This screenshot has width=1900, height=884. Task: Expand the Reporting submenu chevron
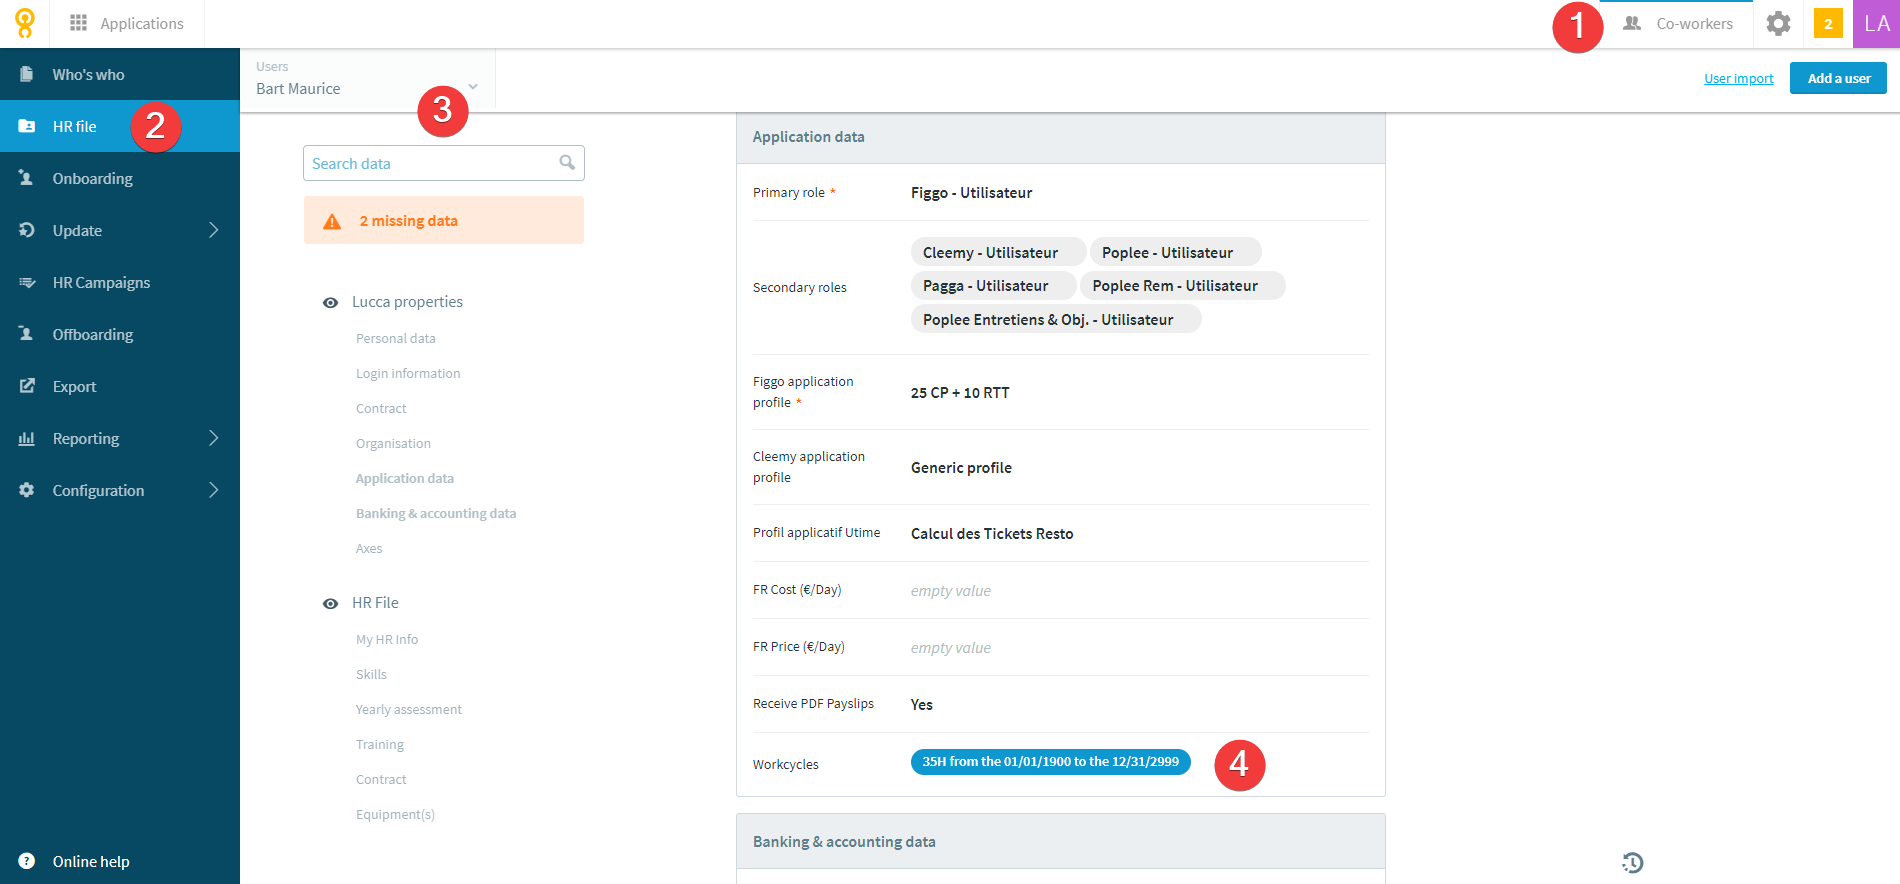[213, 438]
